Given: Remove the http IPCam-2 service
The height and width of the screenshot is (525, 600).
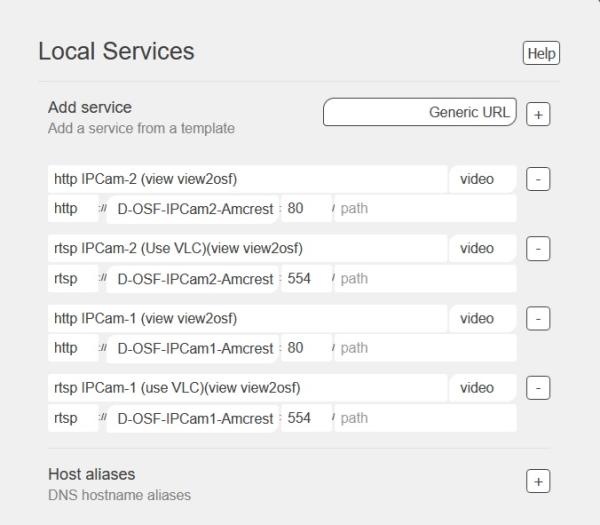Looking at the screenshot, I should tap(537, 180).
